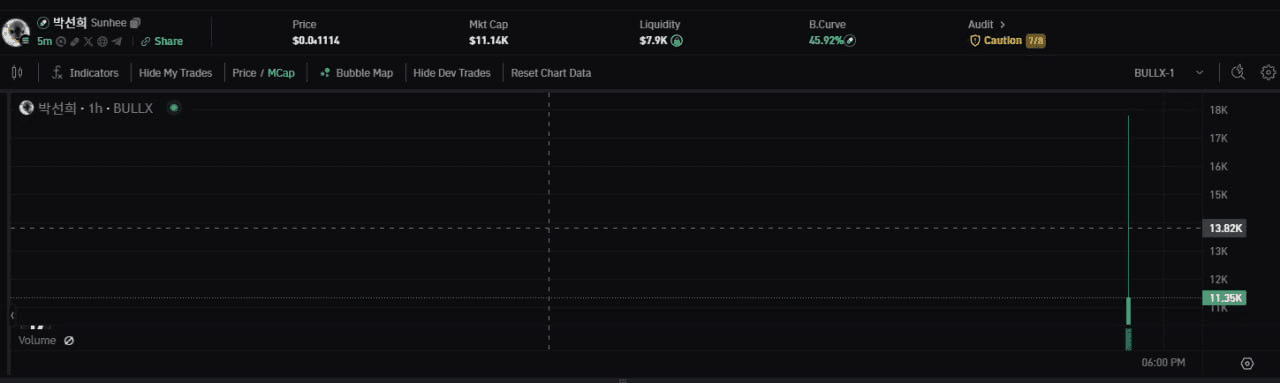Click the Caution audit status
The height and width of the screenshot is (383, 1280).
(995, 41)
